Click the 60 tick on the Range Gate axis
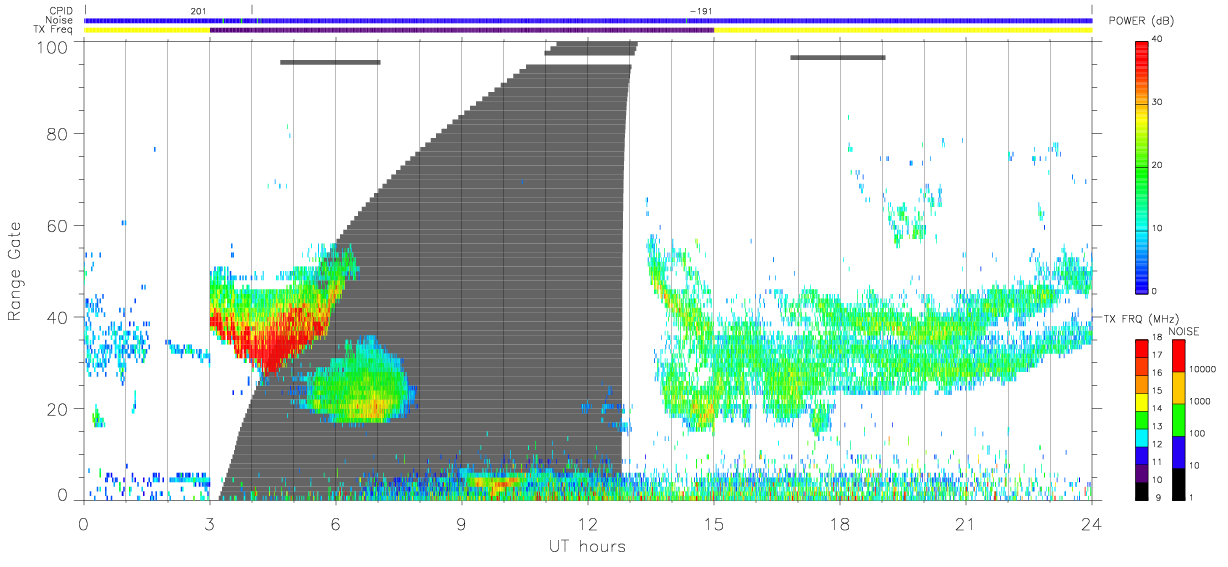1228x567 pixels. click(59, 225)
